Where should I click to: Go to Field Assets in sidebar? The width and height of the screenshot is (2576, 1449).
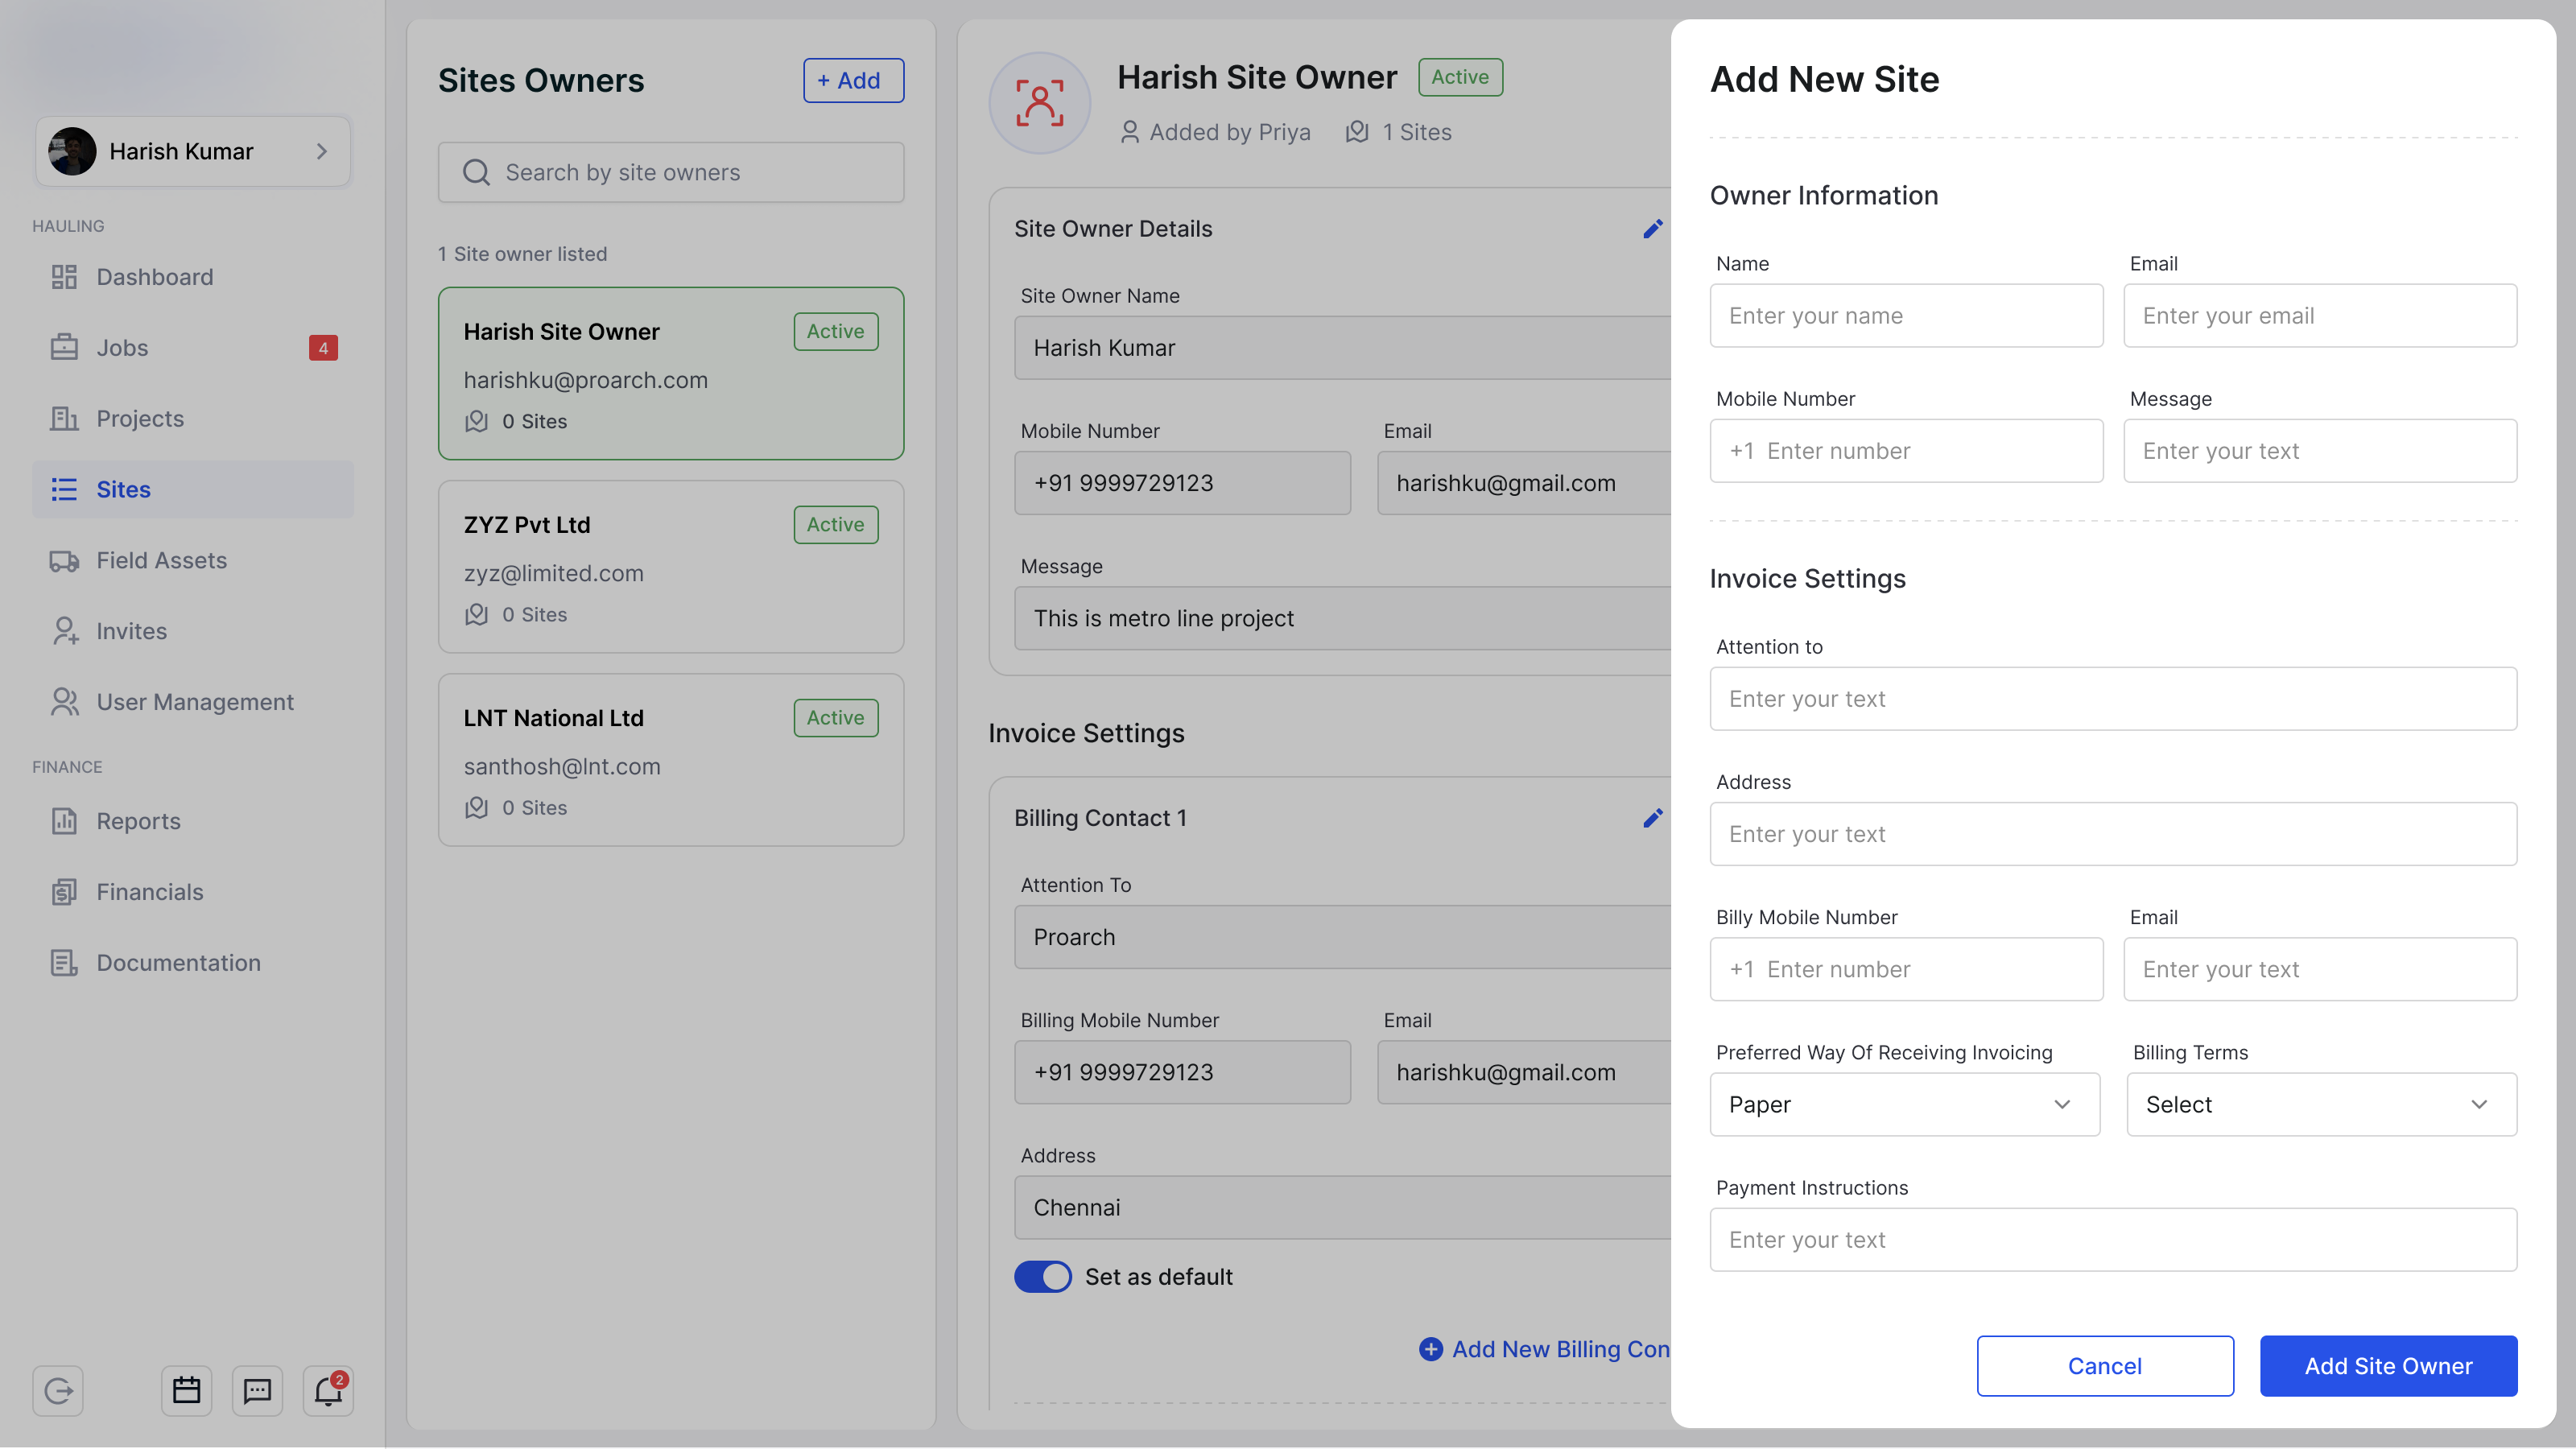(161, 560)
